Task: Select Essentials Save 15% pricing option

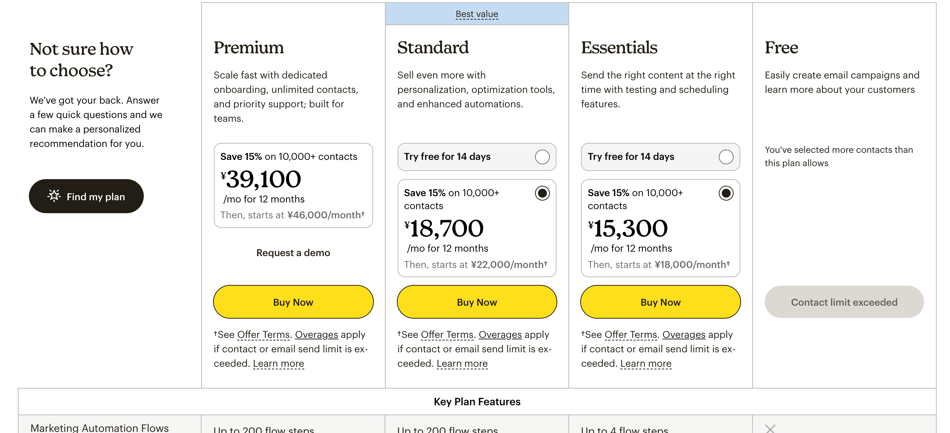Action: pyautogui.click(x=726, y=193)
